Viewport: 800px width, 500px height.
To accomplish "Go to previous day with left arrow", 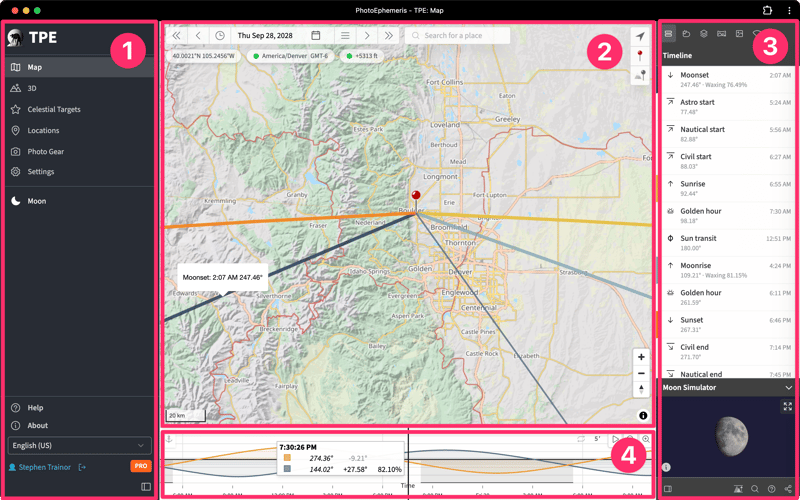I will pos(198,36).
